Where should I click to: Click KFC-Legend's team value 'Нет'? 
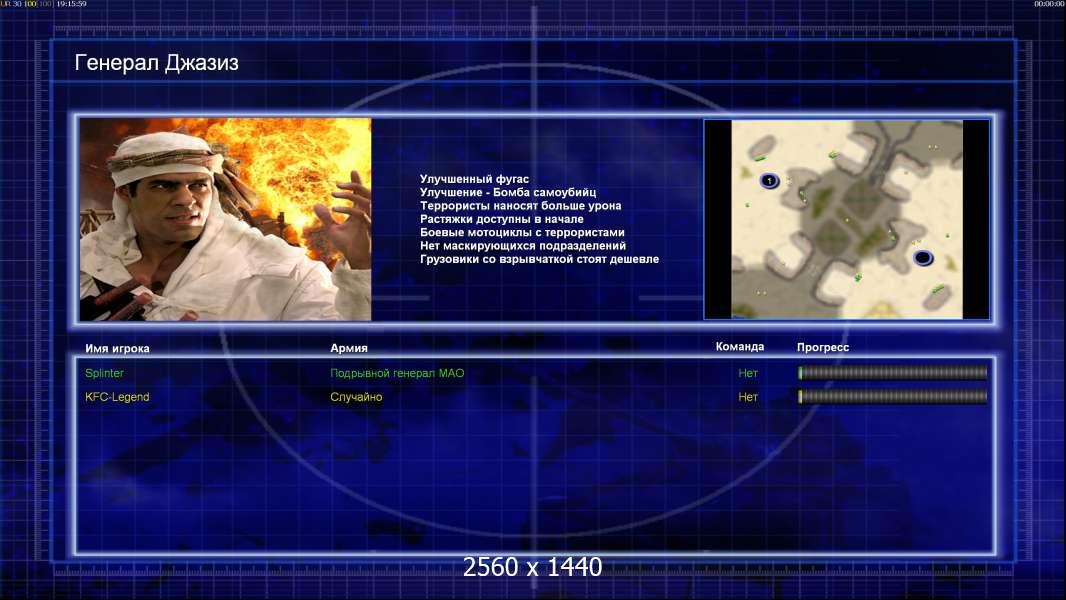pos(748,397)
